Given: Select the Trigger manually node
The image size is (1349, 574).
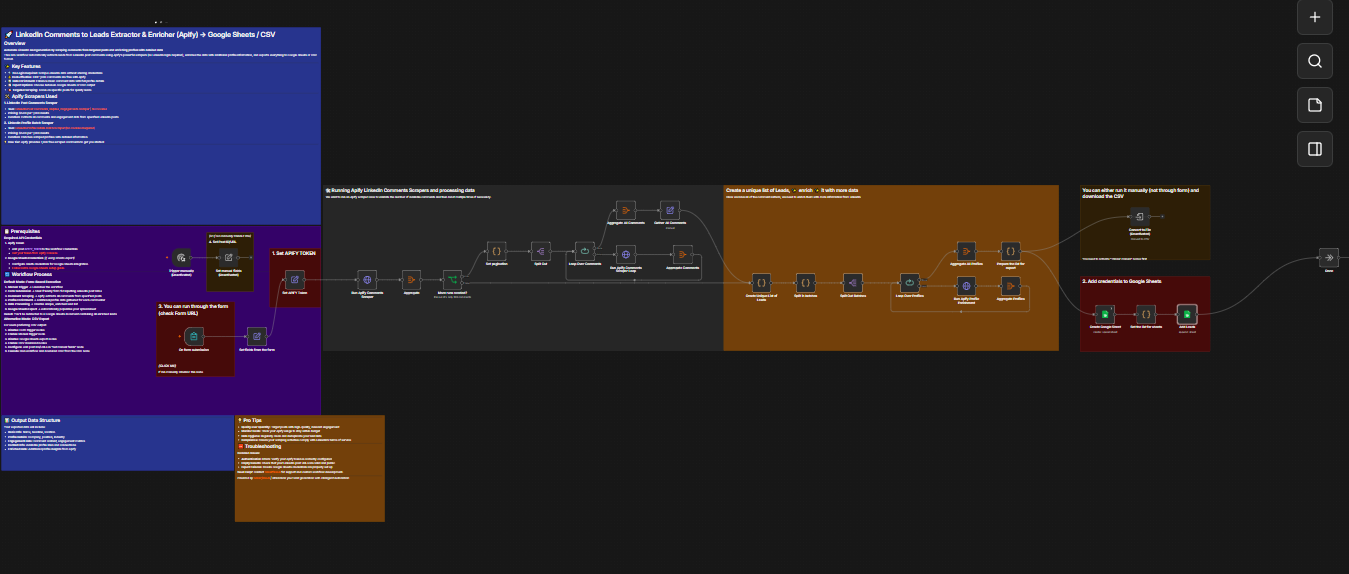Looking at the screenshot, I should 181,258.
